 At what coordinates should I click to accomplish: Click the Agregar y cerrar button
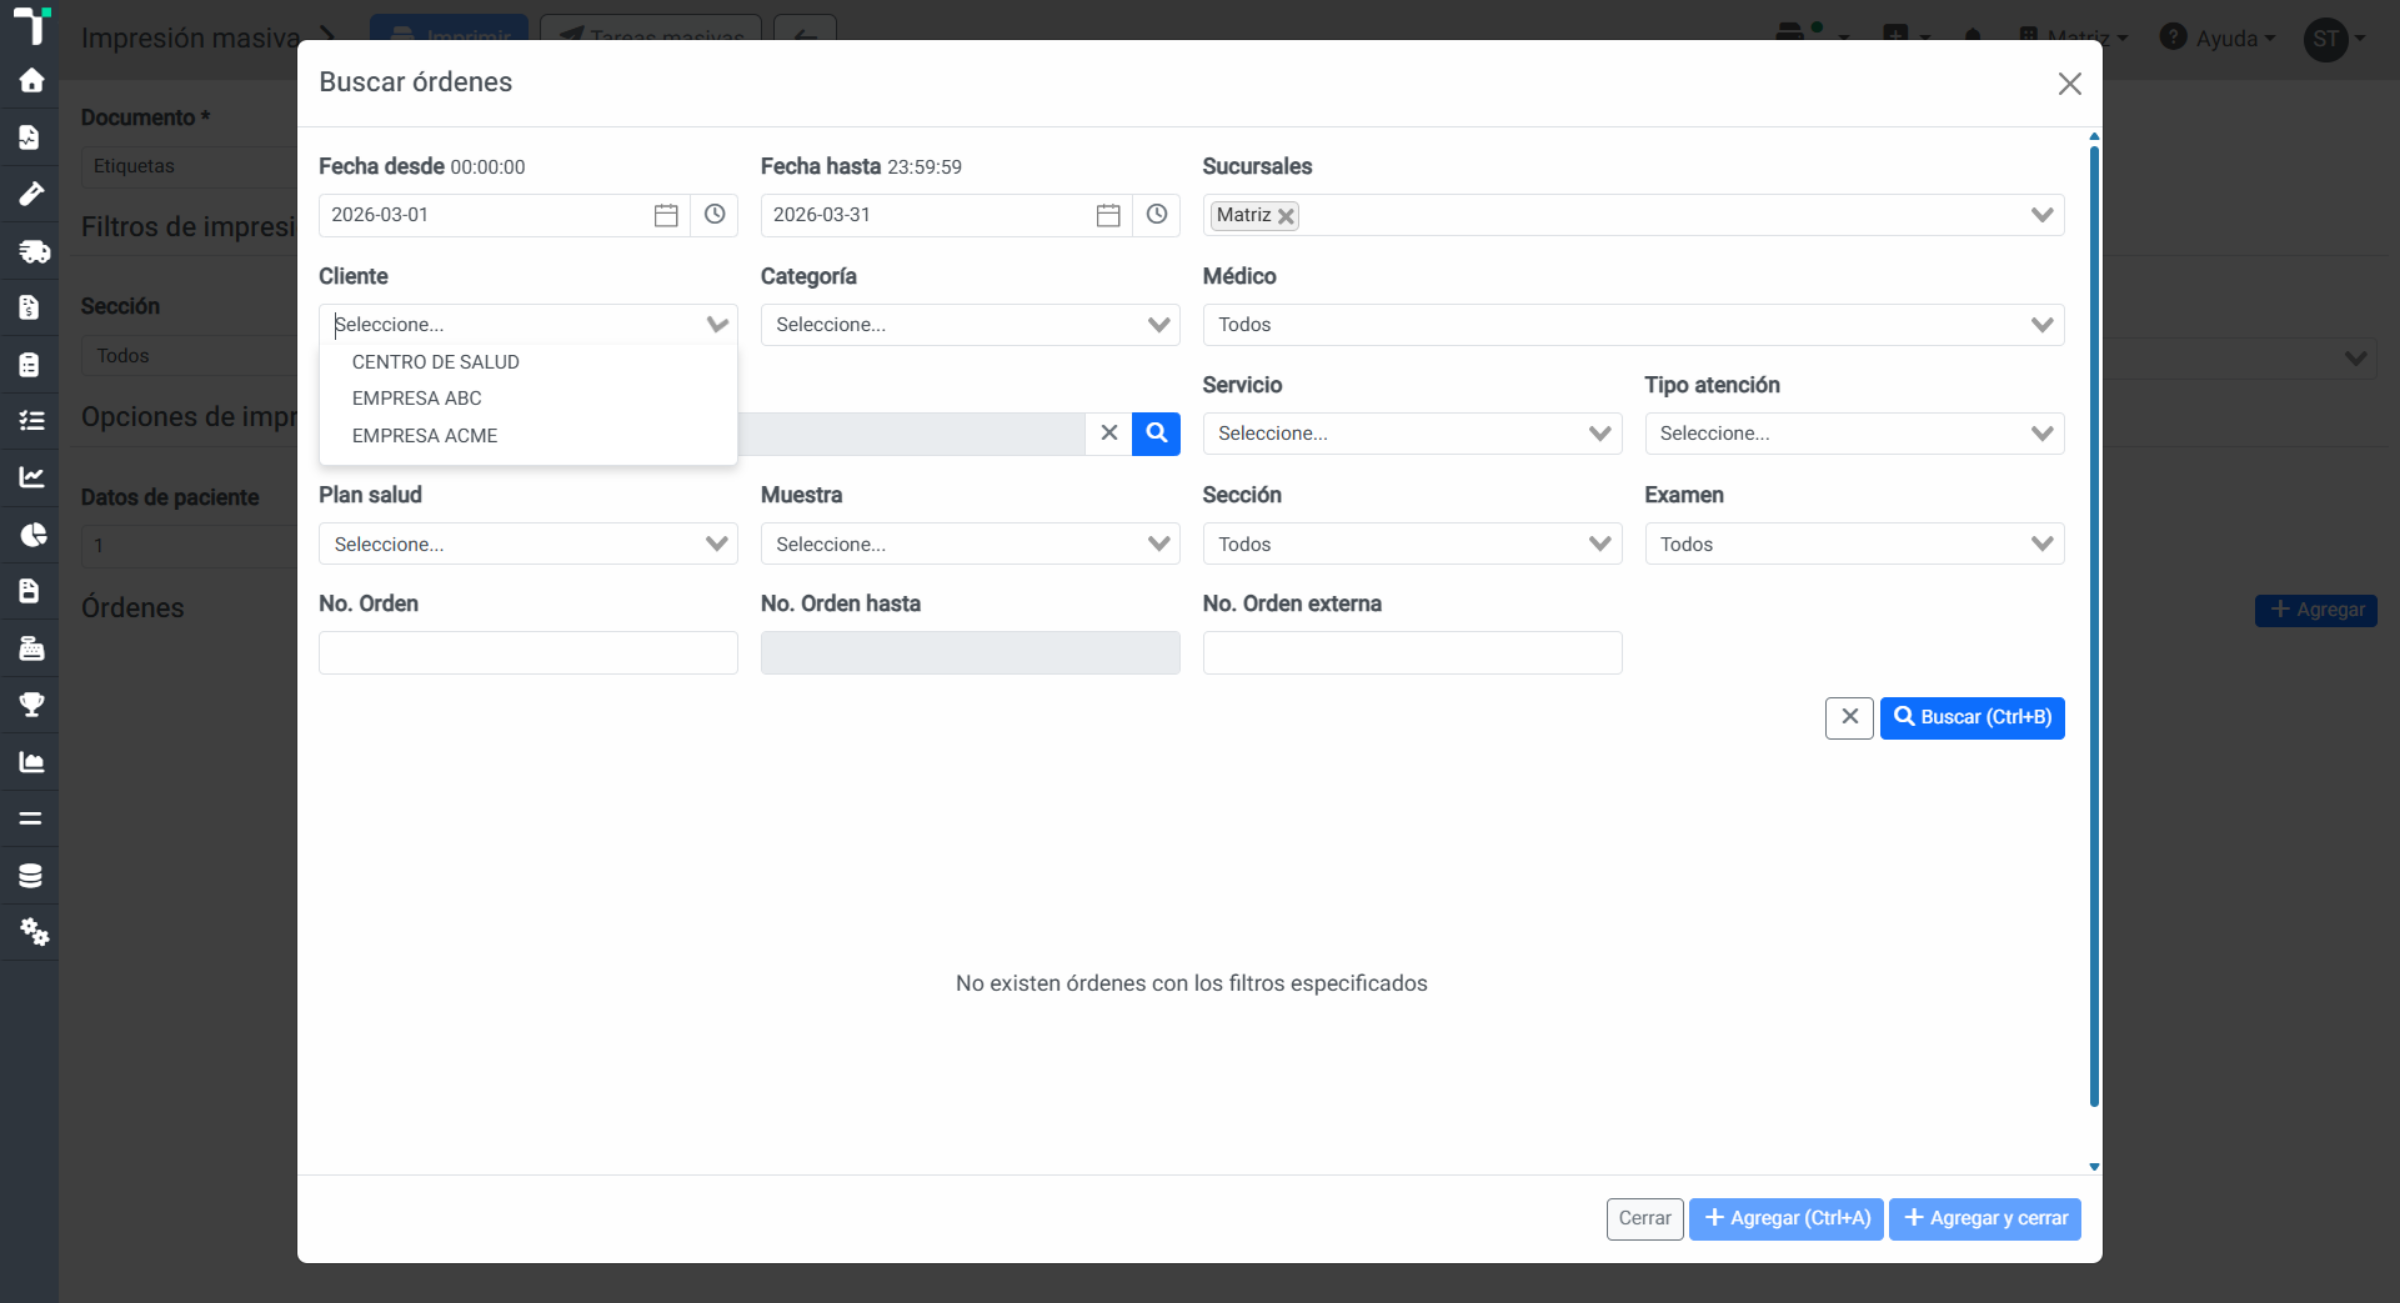click(1985, 1218)
